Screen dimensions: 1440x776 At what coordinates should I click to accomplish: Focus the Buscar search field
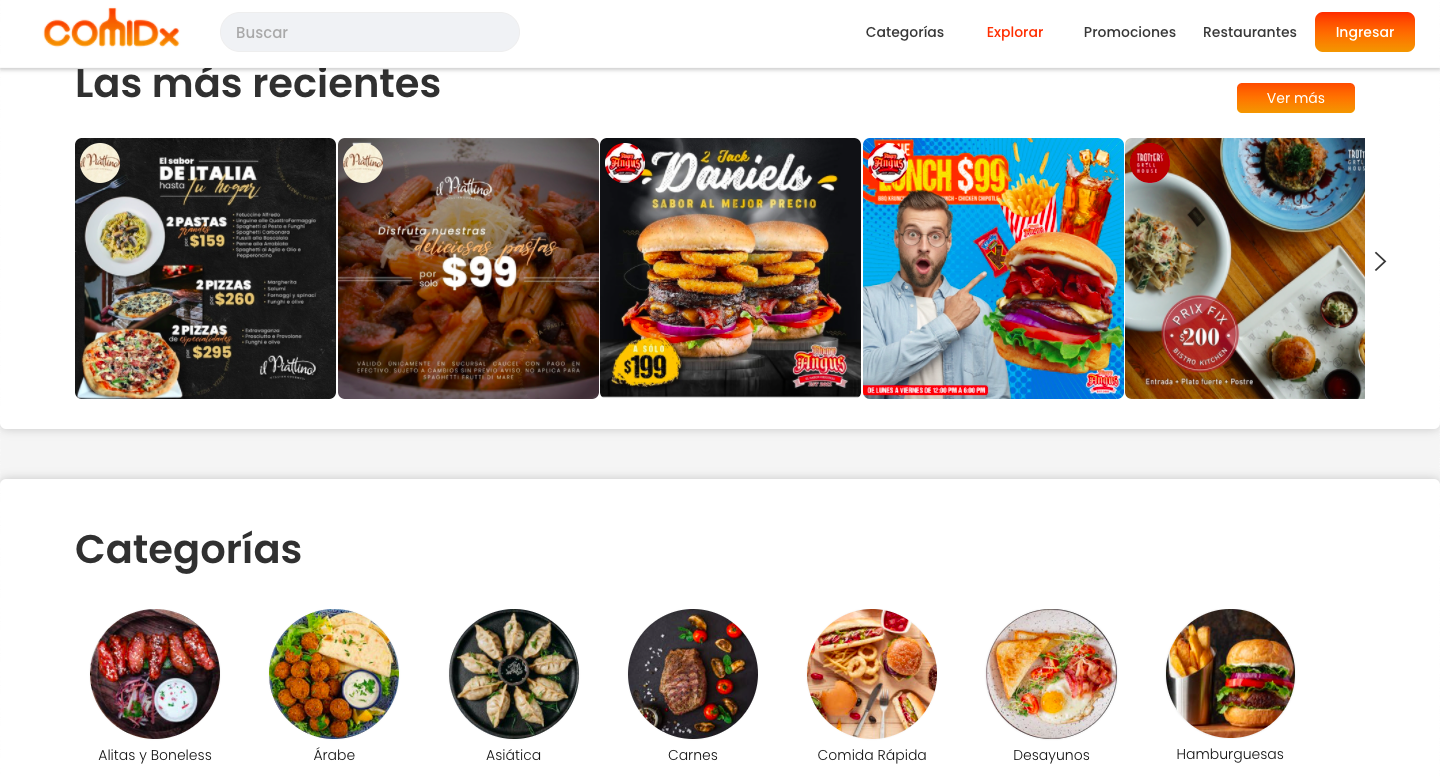(370, 32)
